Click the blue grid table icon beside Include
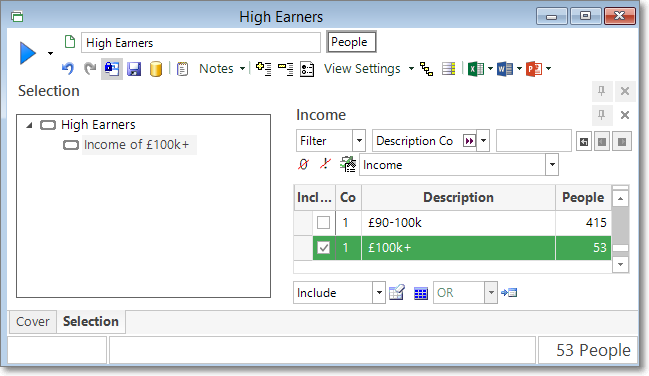This screenshot has height=376, width=649. 421,293
